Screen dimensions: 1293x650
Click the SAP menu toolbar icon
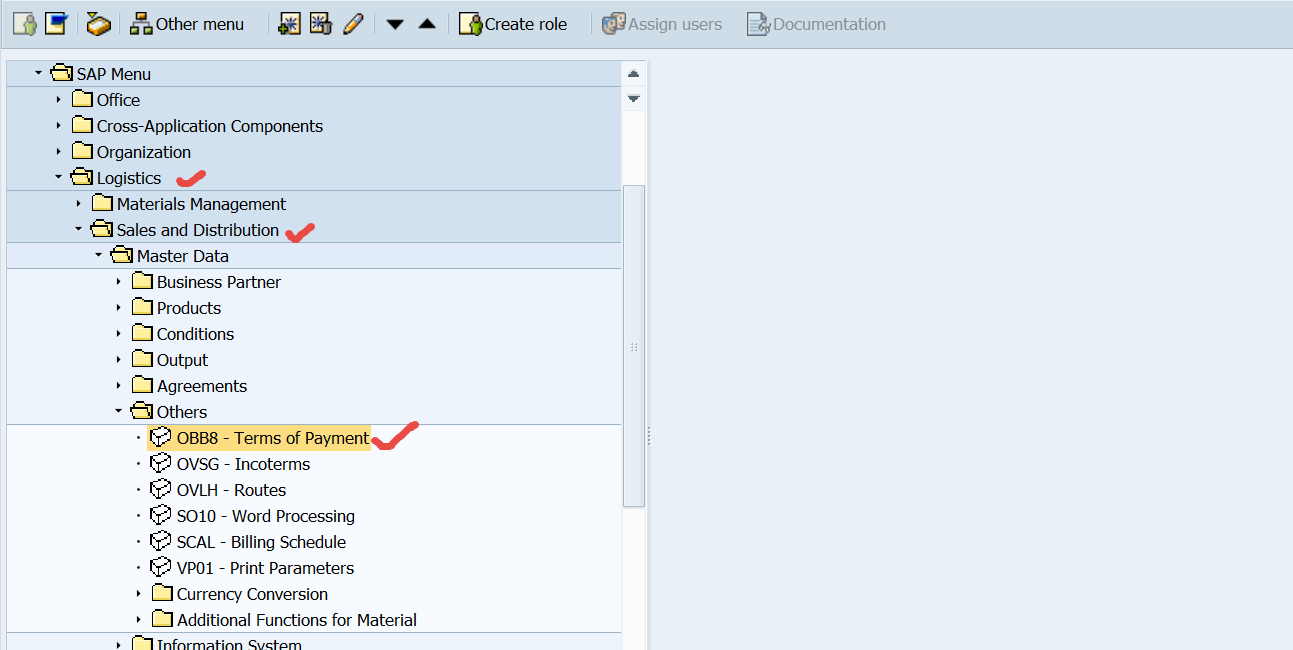pos(56,23)
